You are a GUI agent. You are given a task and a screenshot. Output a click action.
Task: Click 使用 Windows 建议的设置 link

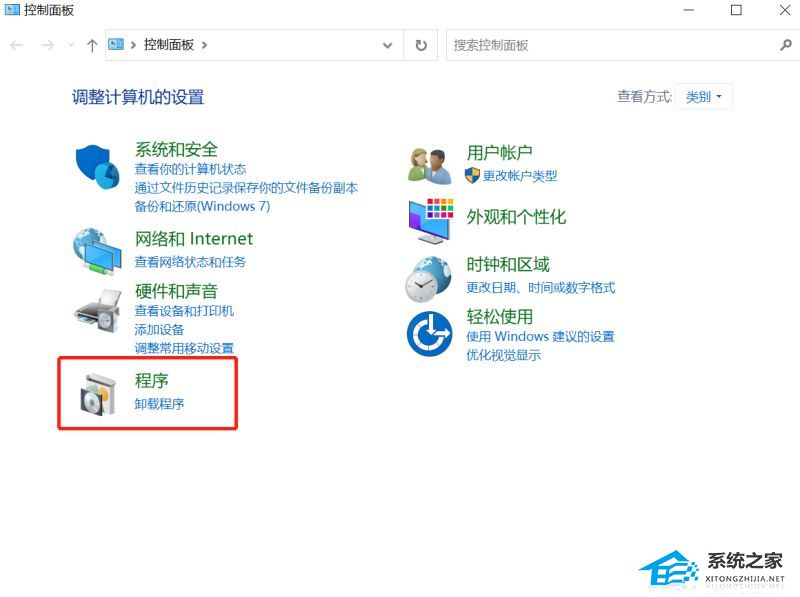(540, 336)
